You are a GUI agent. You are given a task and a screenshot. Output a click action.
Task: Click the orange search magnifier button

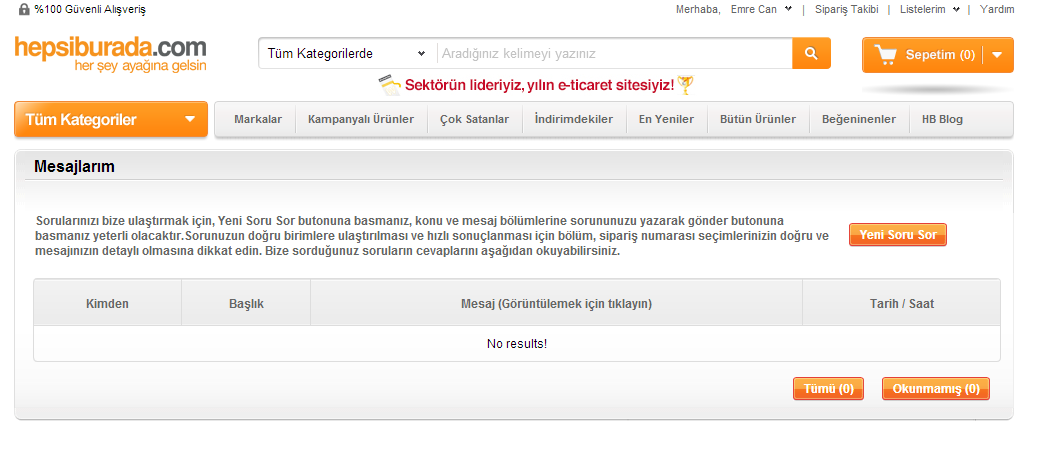pyautogui.click(x=811, y=54)
